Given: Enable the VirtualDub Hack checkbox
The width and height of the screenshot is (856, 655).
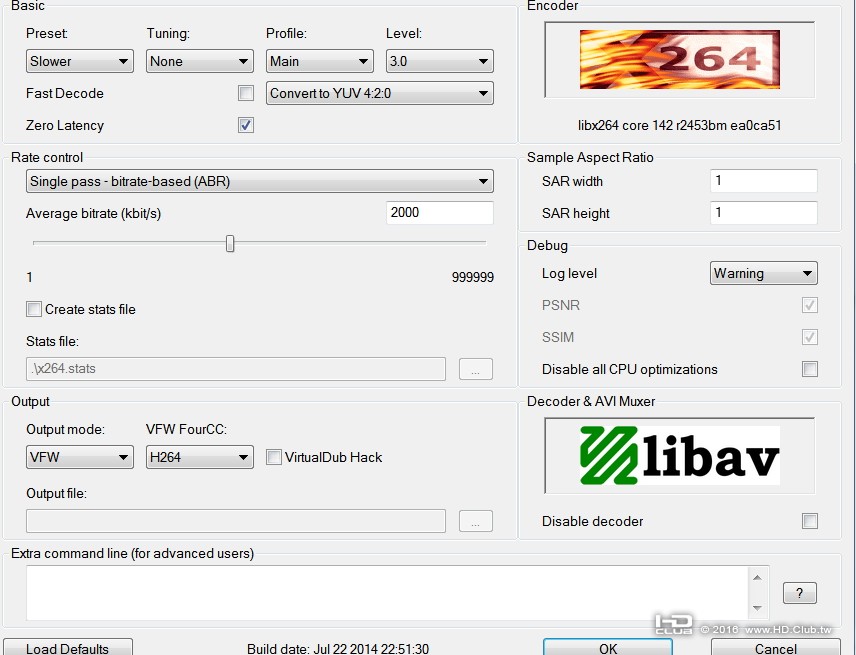Looking at the screenshot, I should pyautogui.click(x=274, y=457).
